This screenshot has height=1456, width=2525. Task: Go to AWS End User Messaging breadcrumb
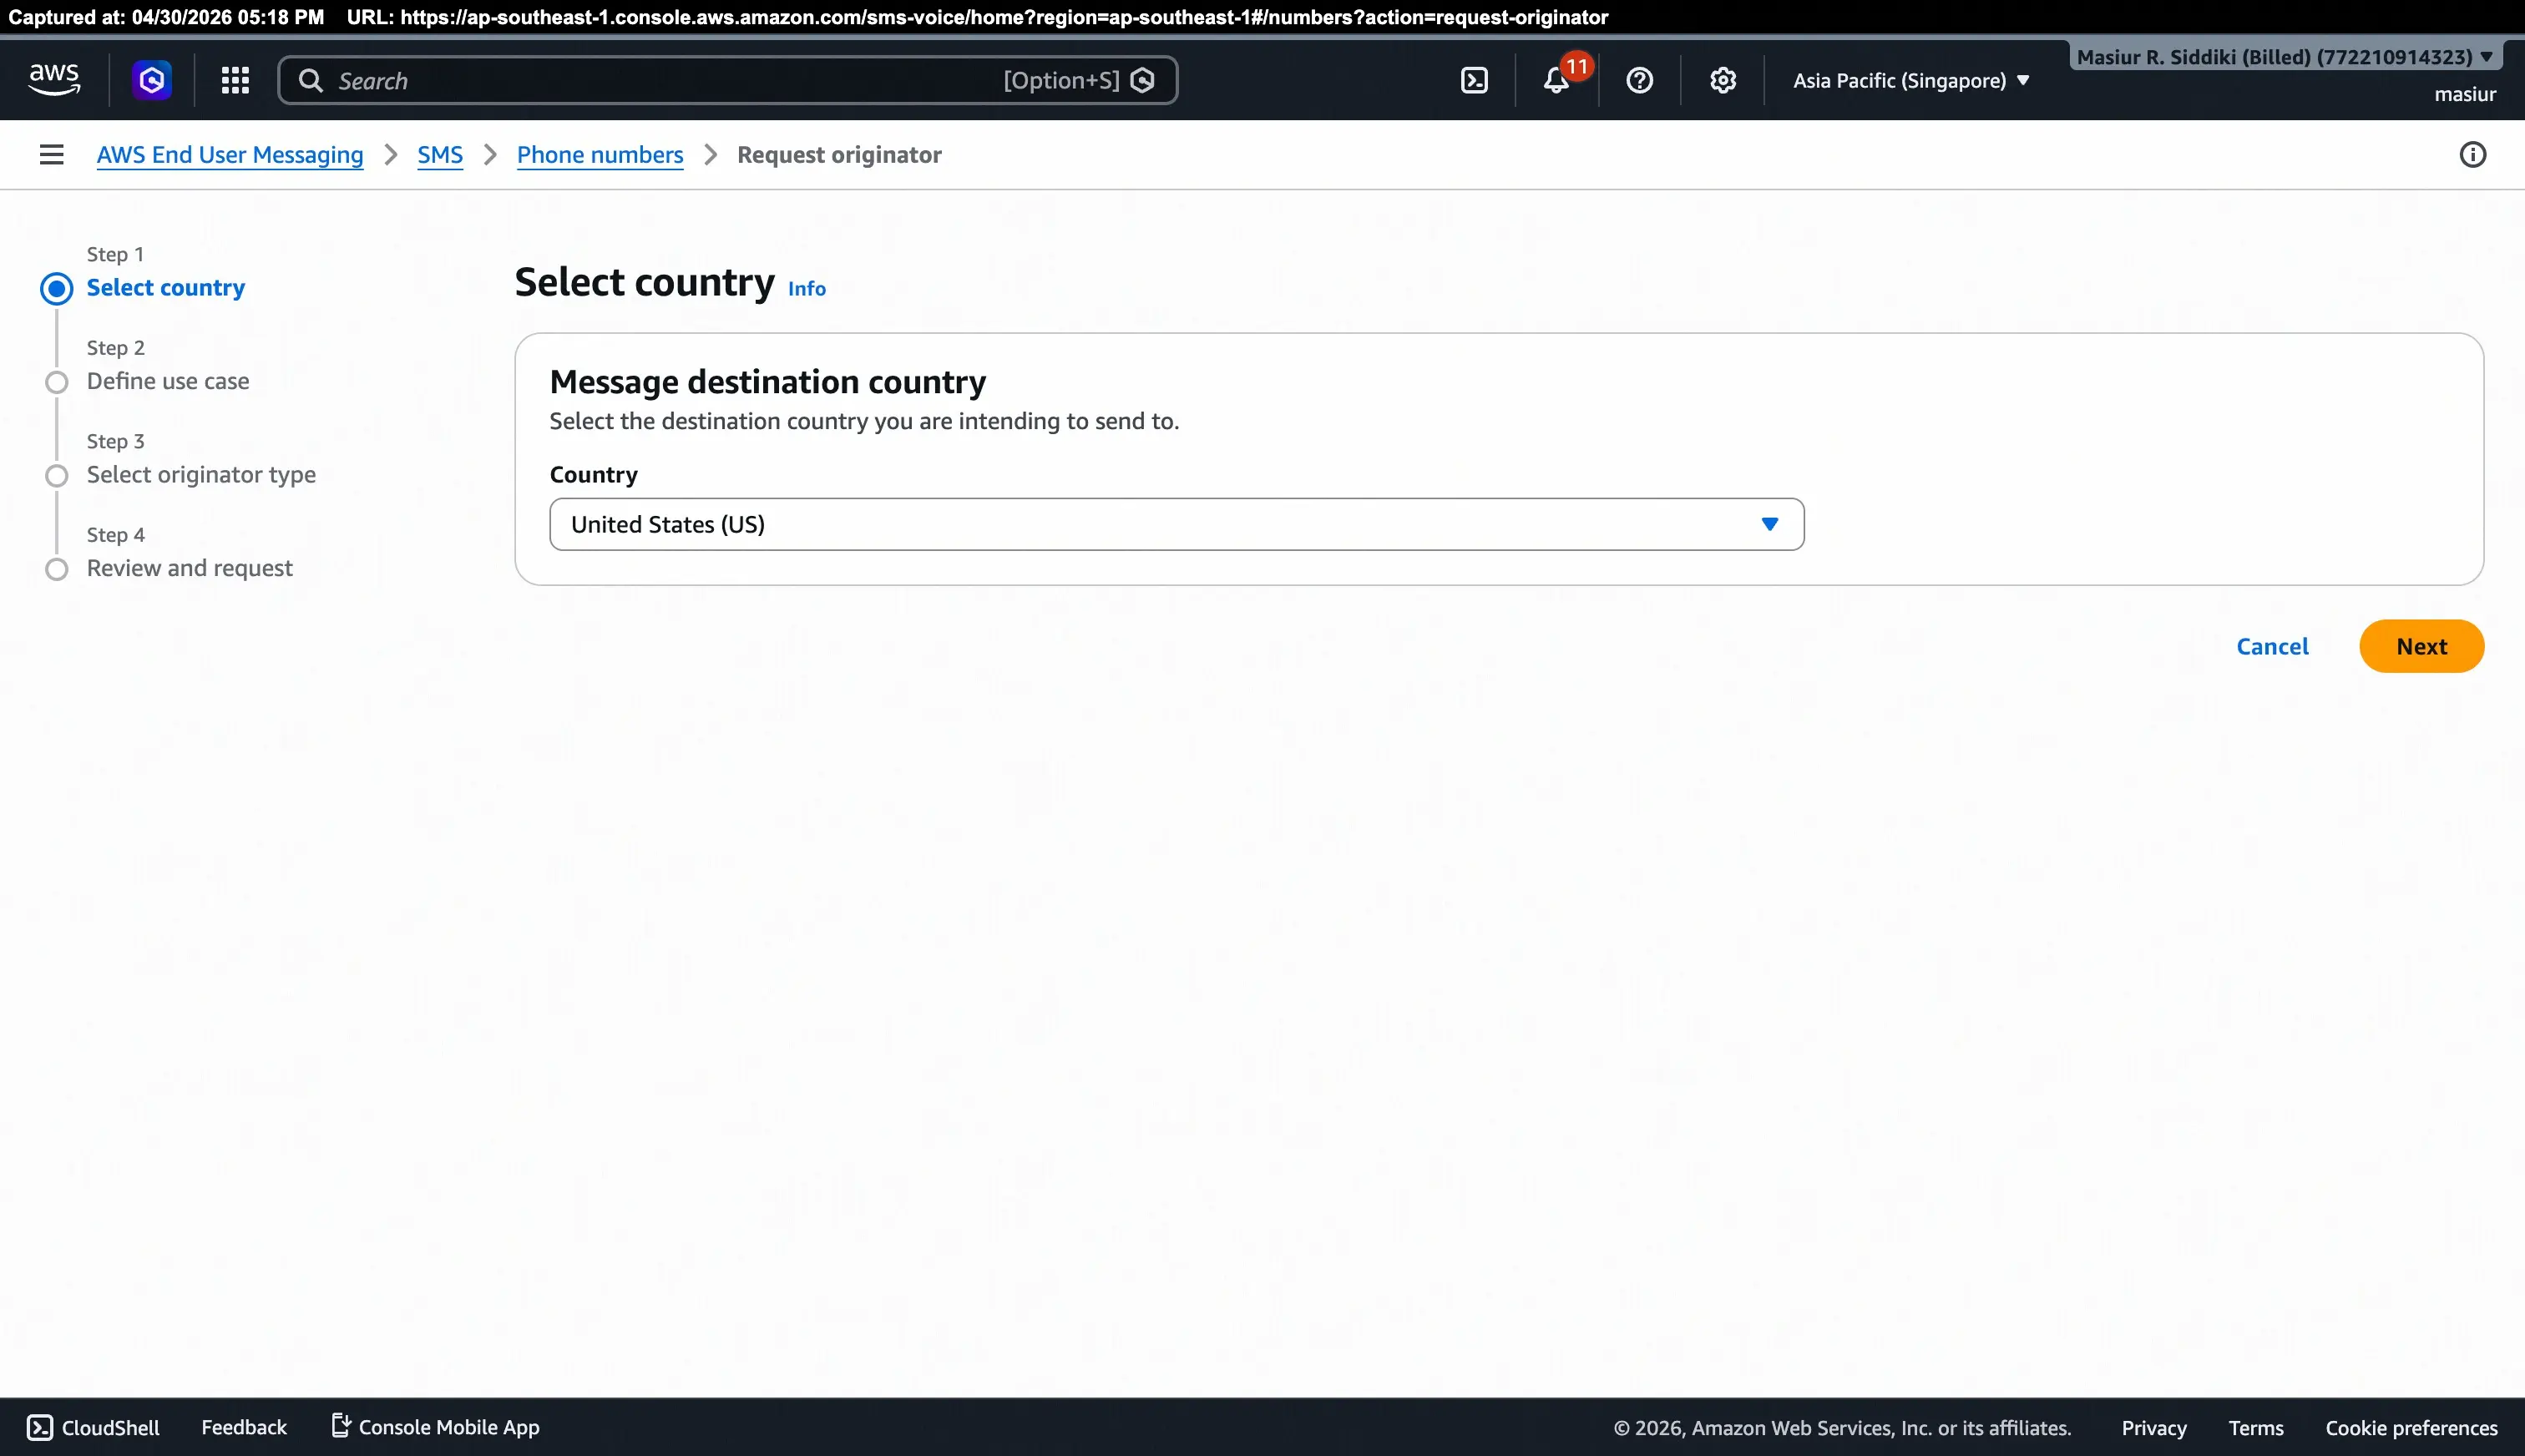230,155
